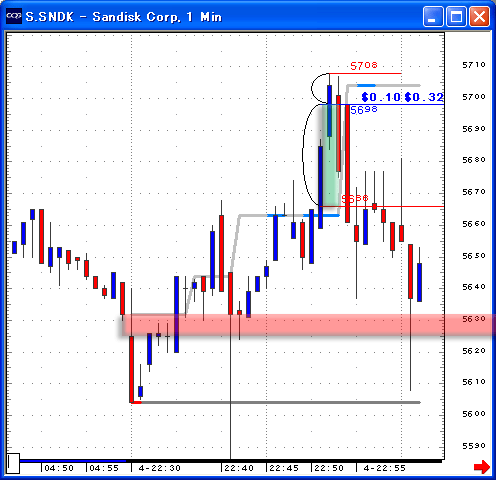The image size is (496, 480).
Task: Click the 22:40 time axis label
Action: 239,468
